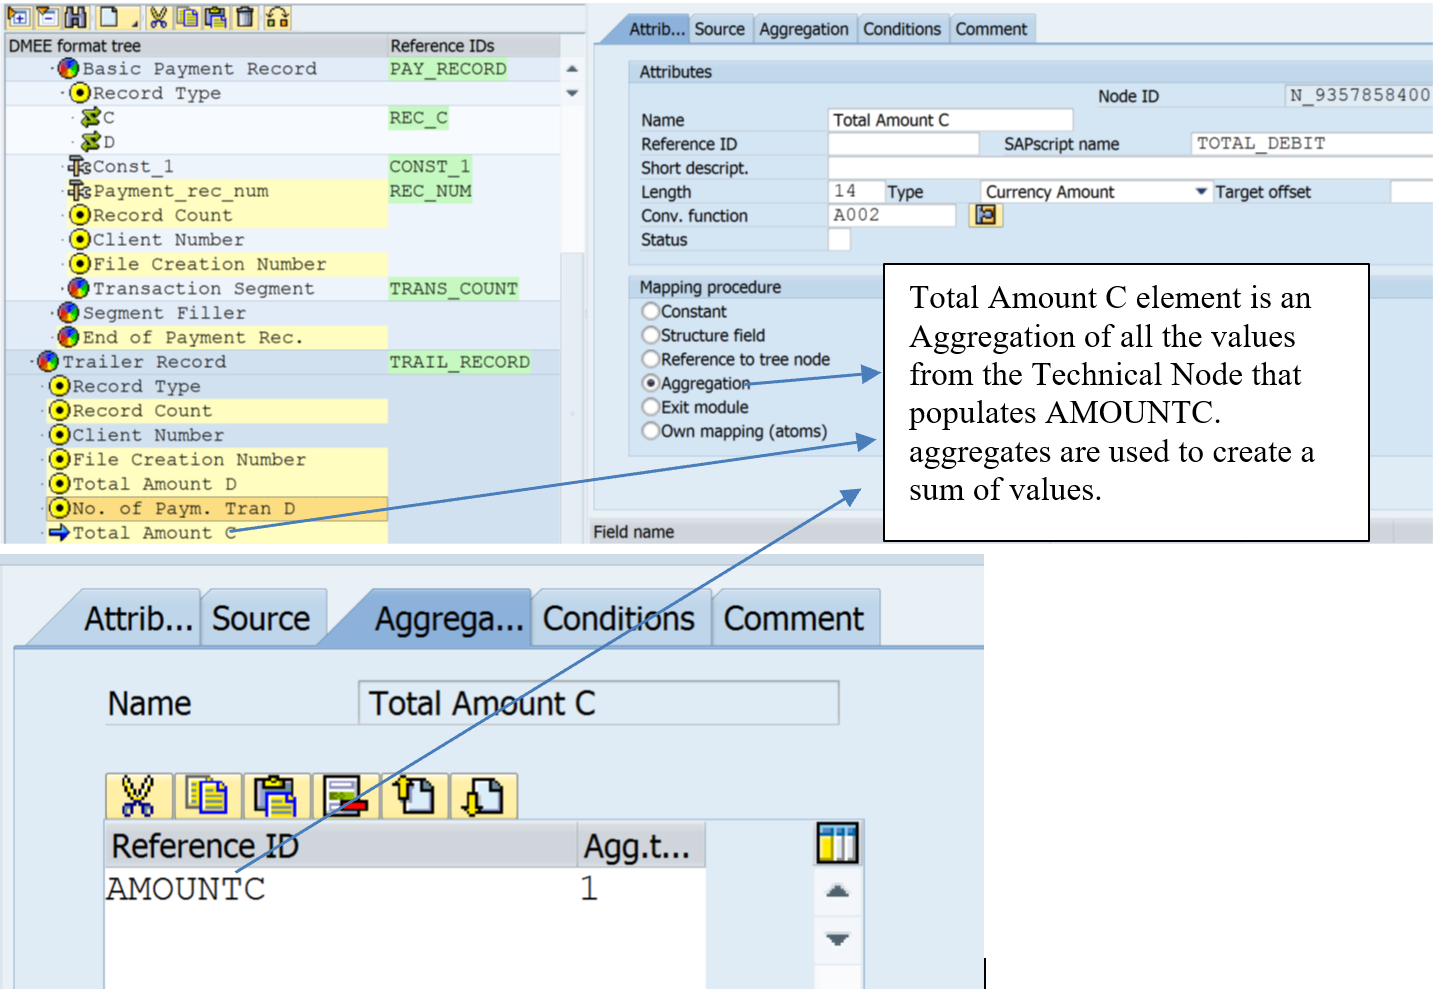This screenshot has height=995, width=1442.
Task: Select the End of Payment Rec. node
Action: (192, 338)
